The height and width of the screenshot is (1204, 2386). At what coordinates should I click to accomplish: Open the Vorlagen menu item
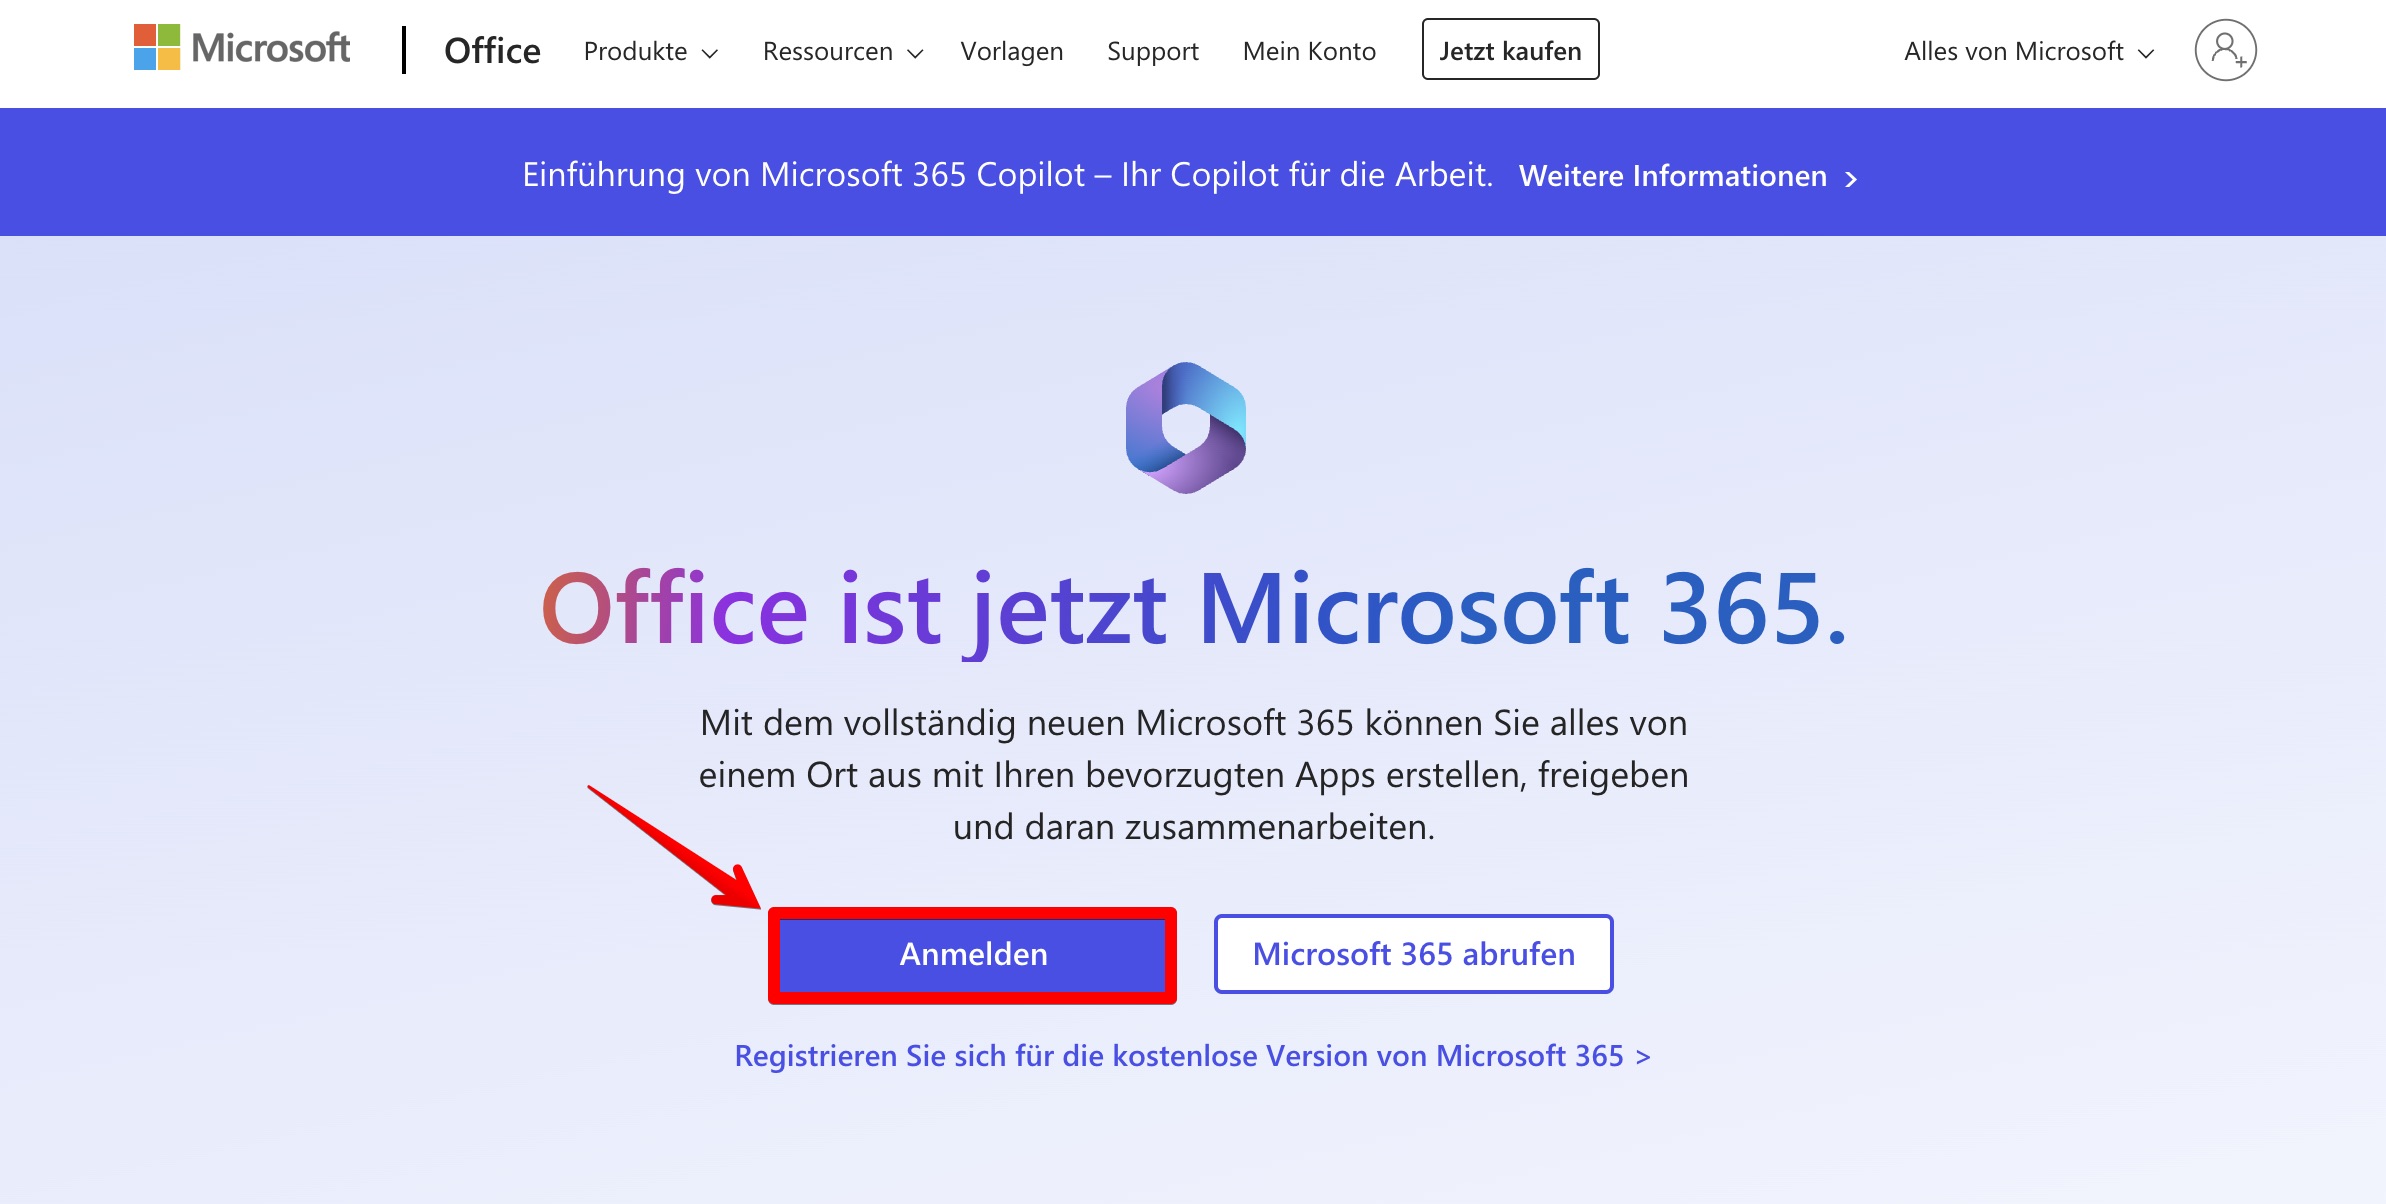[1012, 51]
